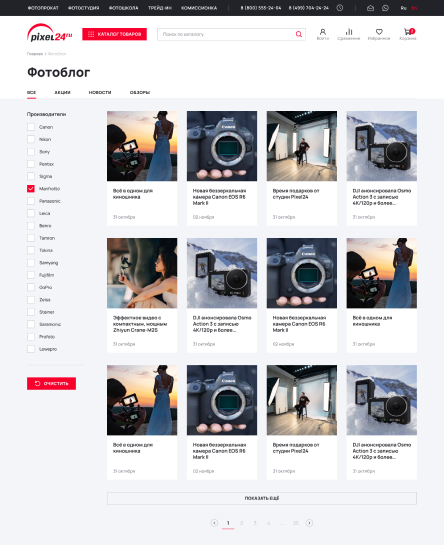Click the Показать ещё button
The height and width of the screenshot is (545, 444).
262,498
